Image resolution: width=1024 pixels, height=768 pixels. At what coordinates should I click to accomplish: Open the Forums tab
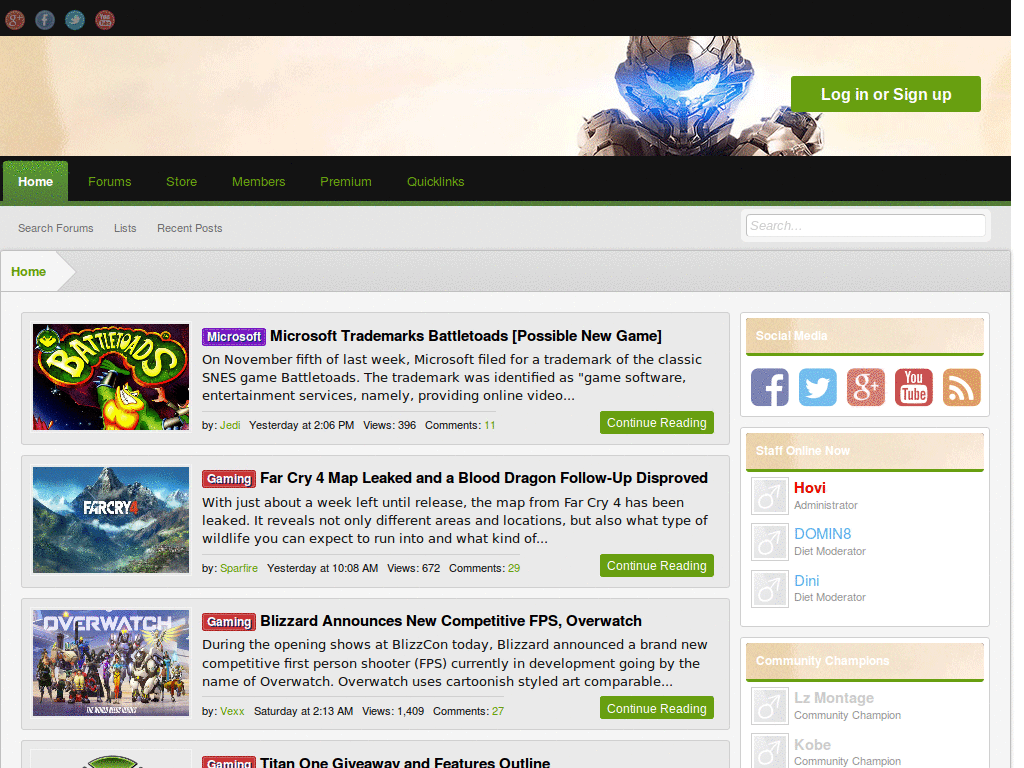point(110,182)
